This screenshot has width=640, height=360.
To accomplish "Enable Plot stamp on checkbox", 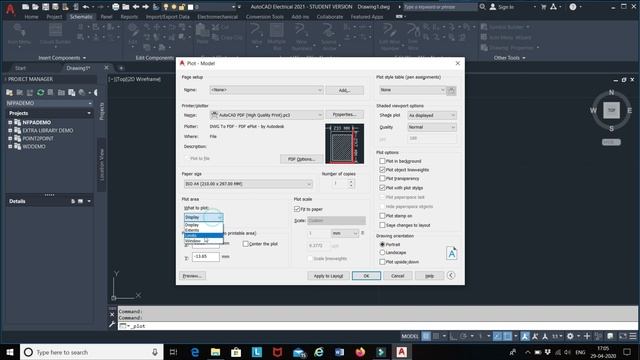I will point(382,216).
